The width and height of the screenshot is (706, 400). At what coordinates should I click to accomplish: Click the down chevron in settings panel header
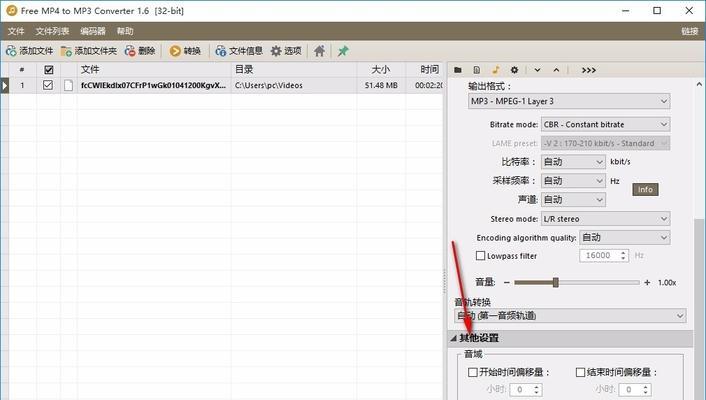pyautogui.click(x=537, y=70)
